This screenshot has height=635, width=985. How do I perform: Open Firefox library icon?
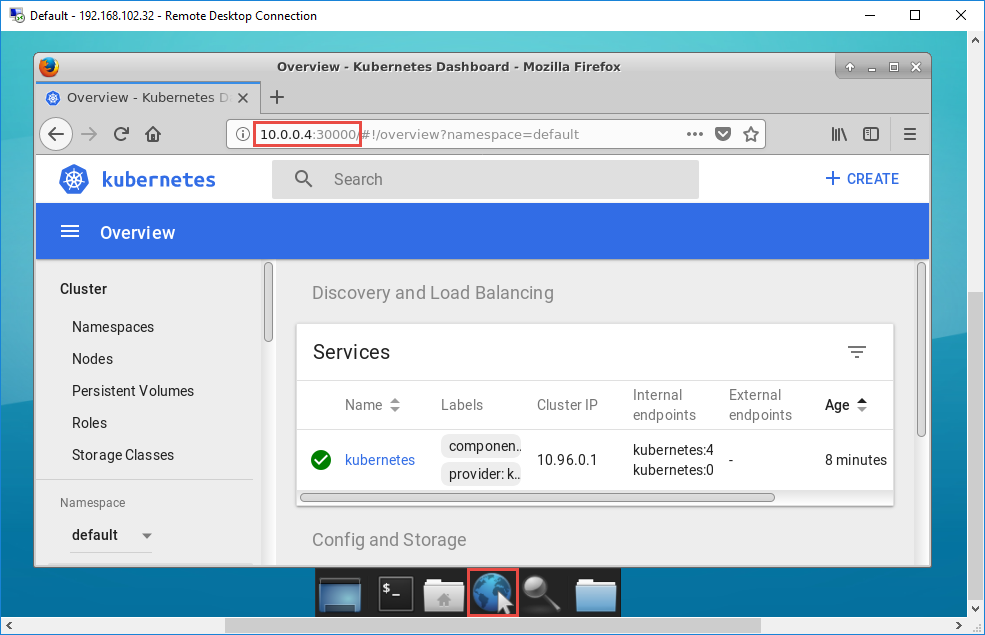tap(839, 134)
